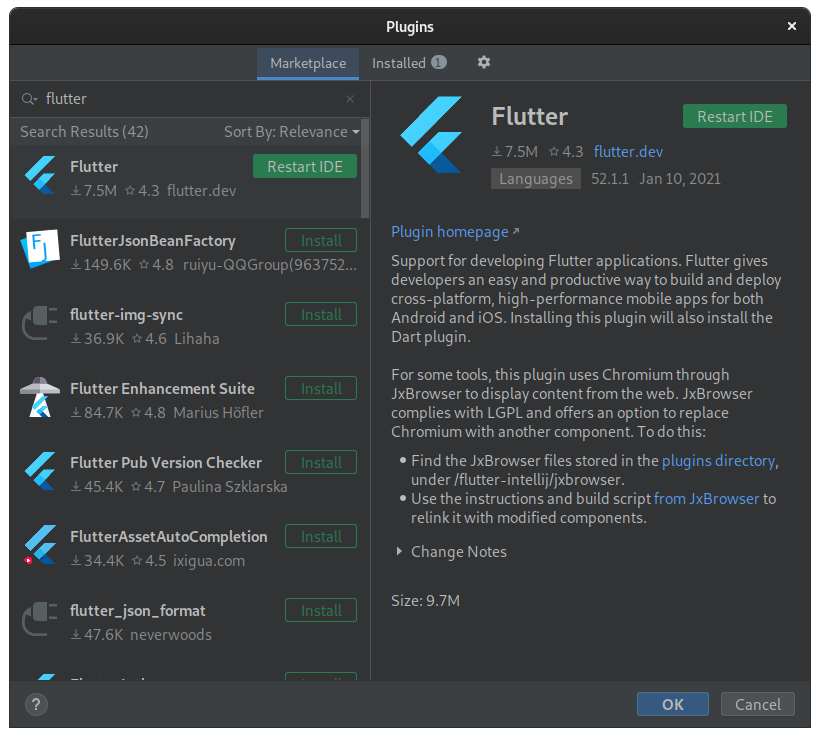Click the Installed tab count badge

(439, 62)
